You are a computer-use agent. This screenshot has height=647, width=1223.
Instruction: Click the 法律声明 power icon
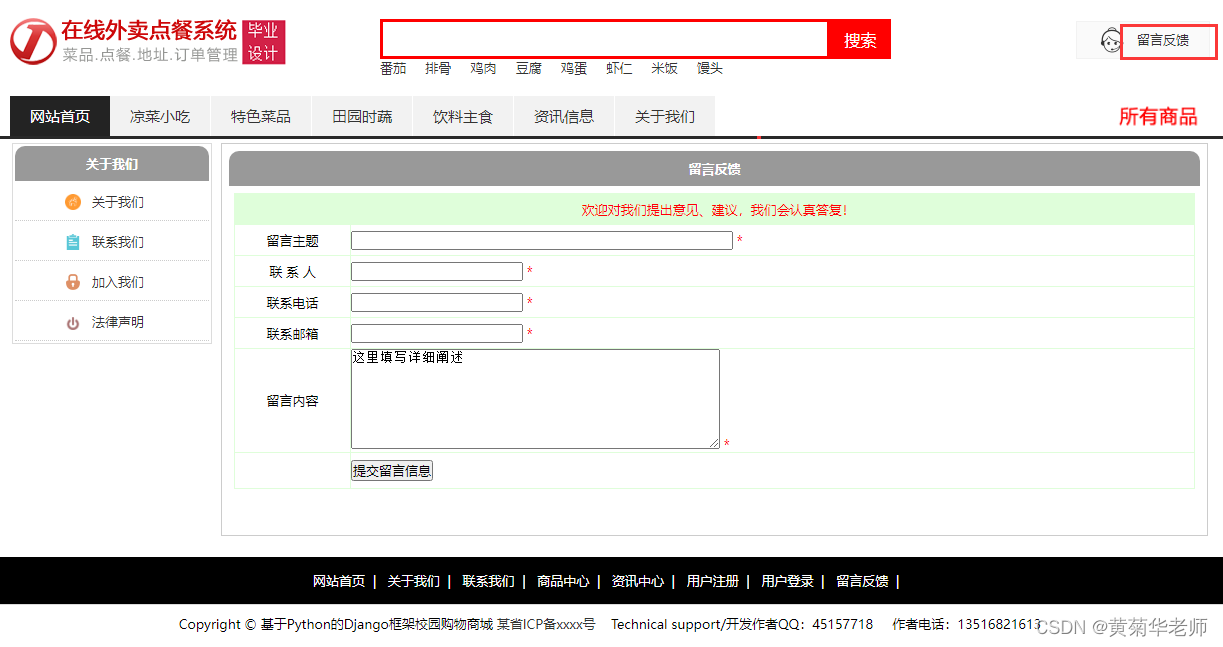[x=73, y=323]
